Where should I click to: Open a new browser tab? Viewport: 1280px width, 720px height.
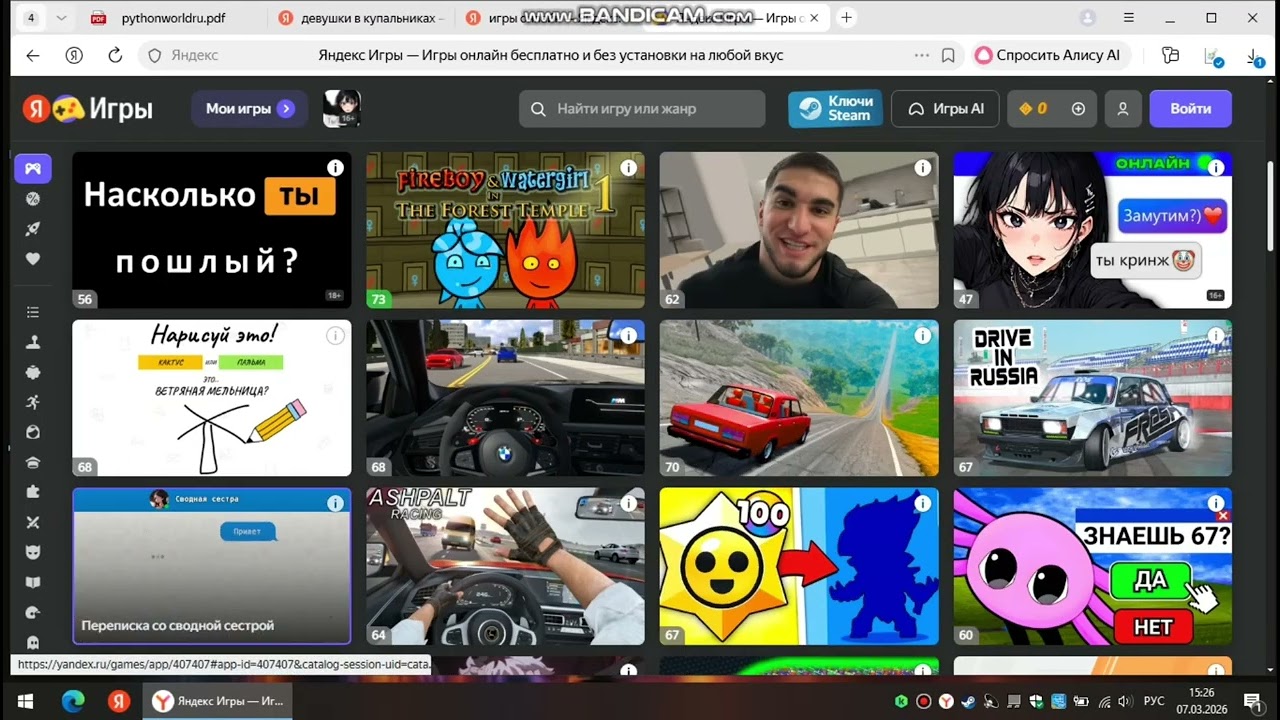pos(847,18)
